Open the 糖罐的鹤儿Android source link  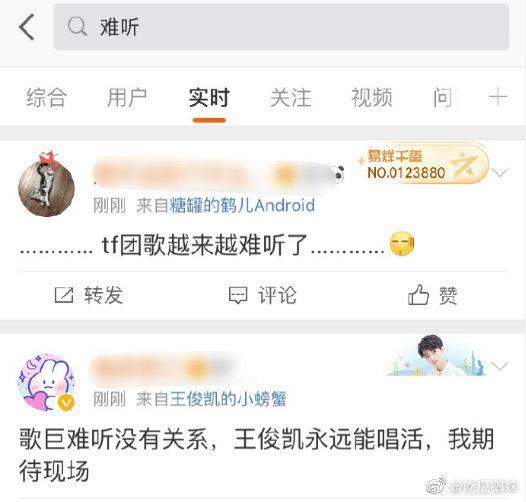(242, 205)
